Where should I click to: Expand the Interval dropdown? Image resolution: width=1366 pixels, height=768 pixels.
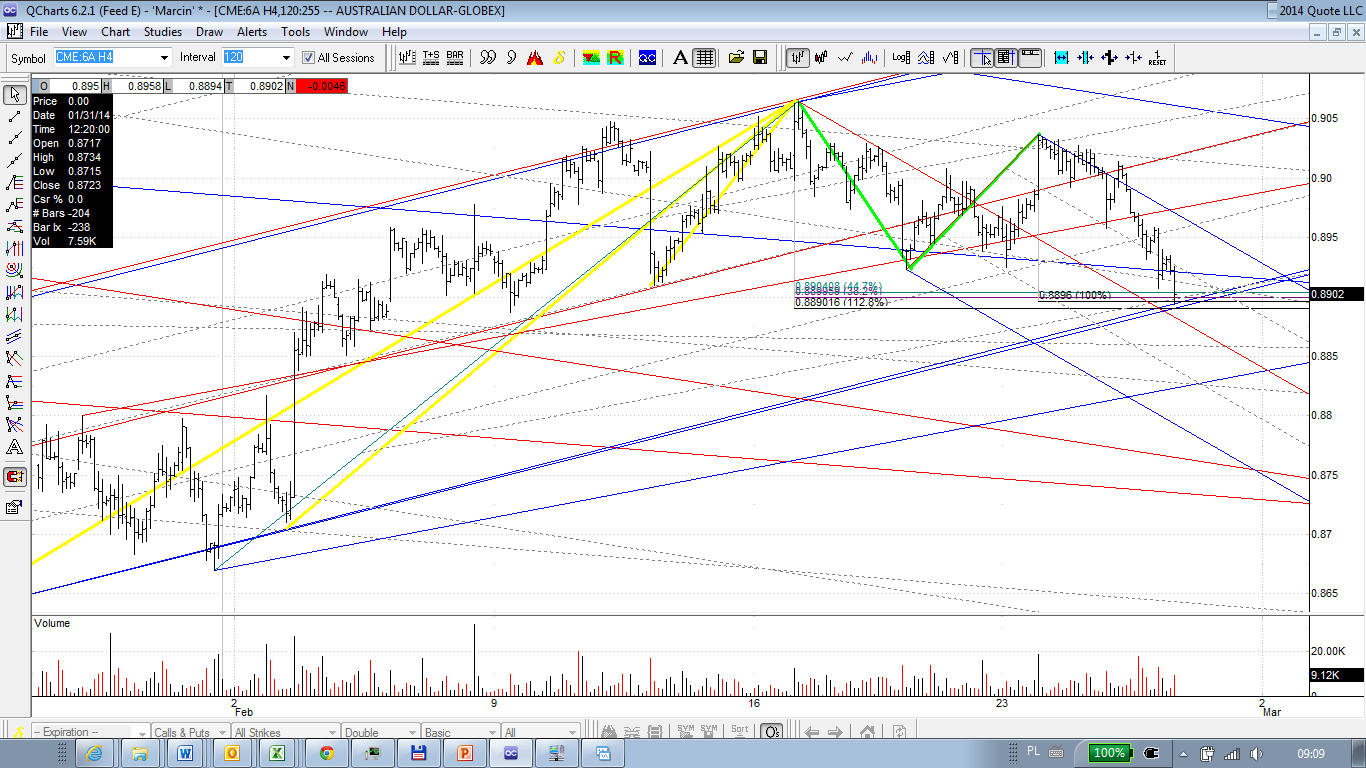coord(285,57)
